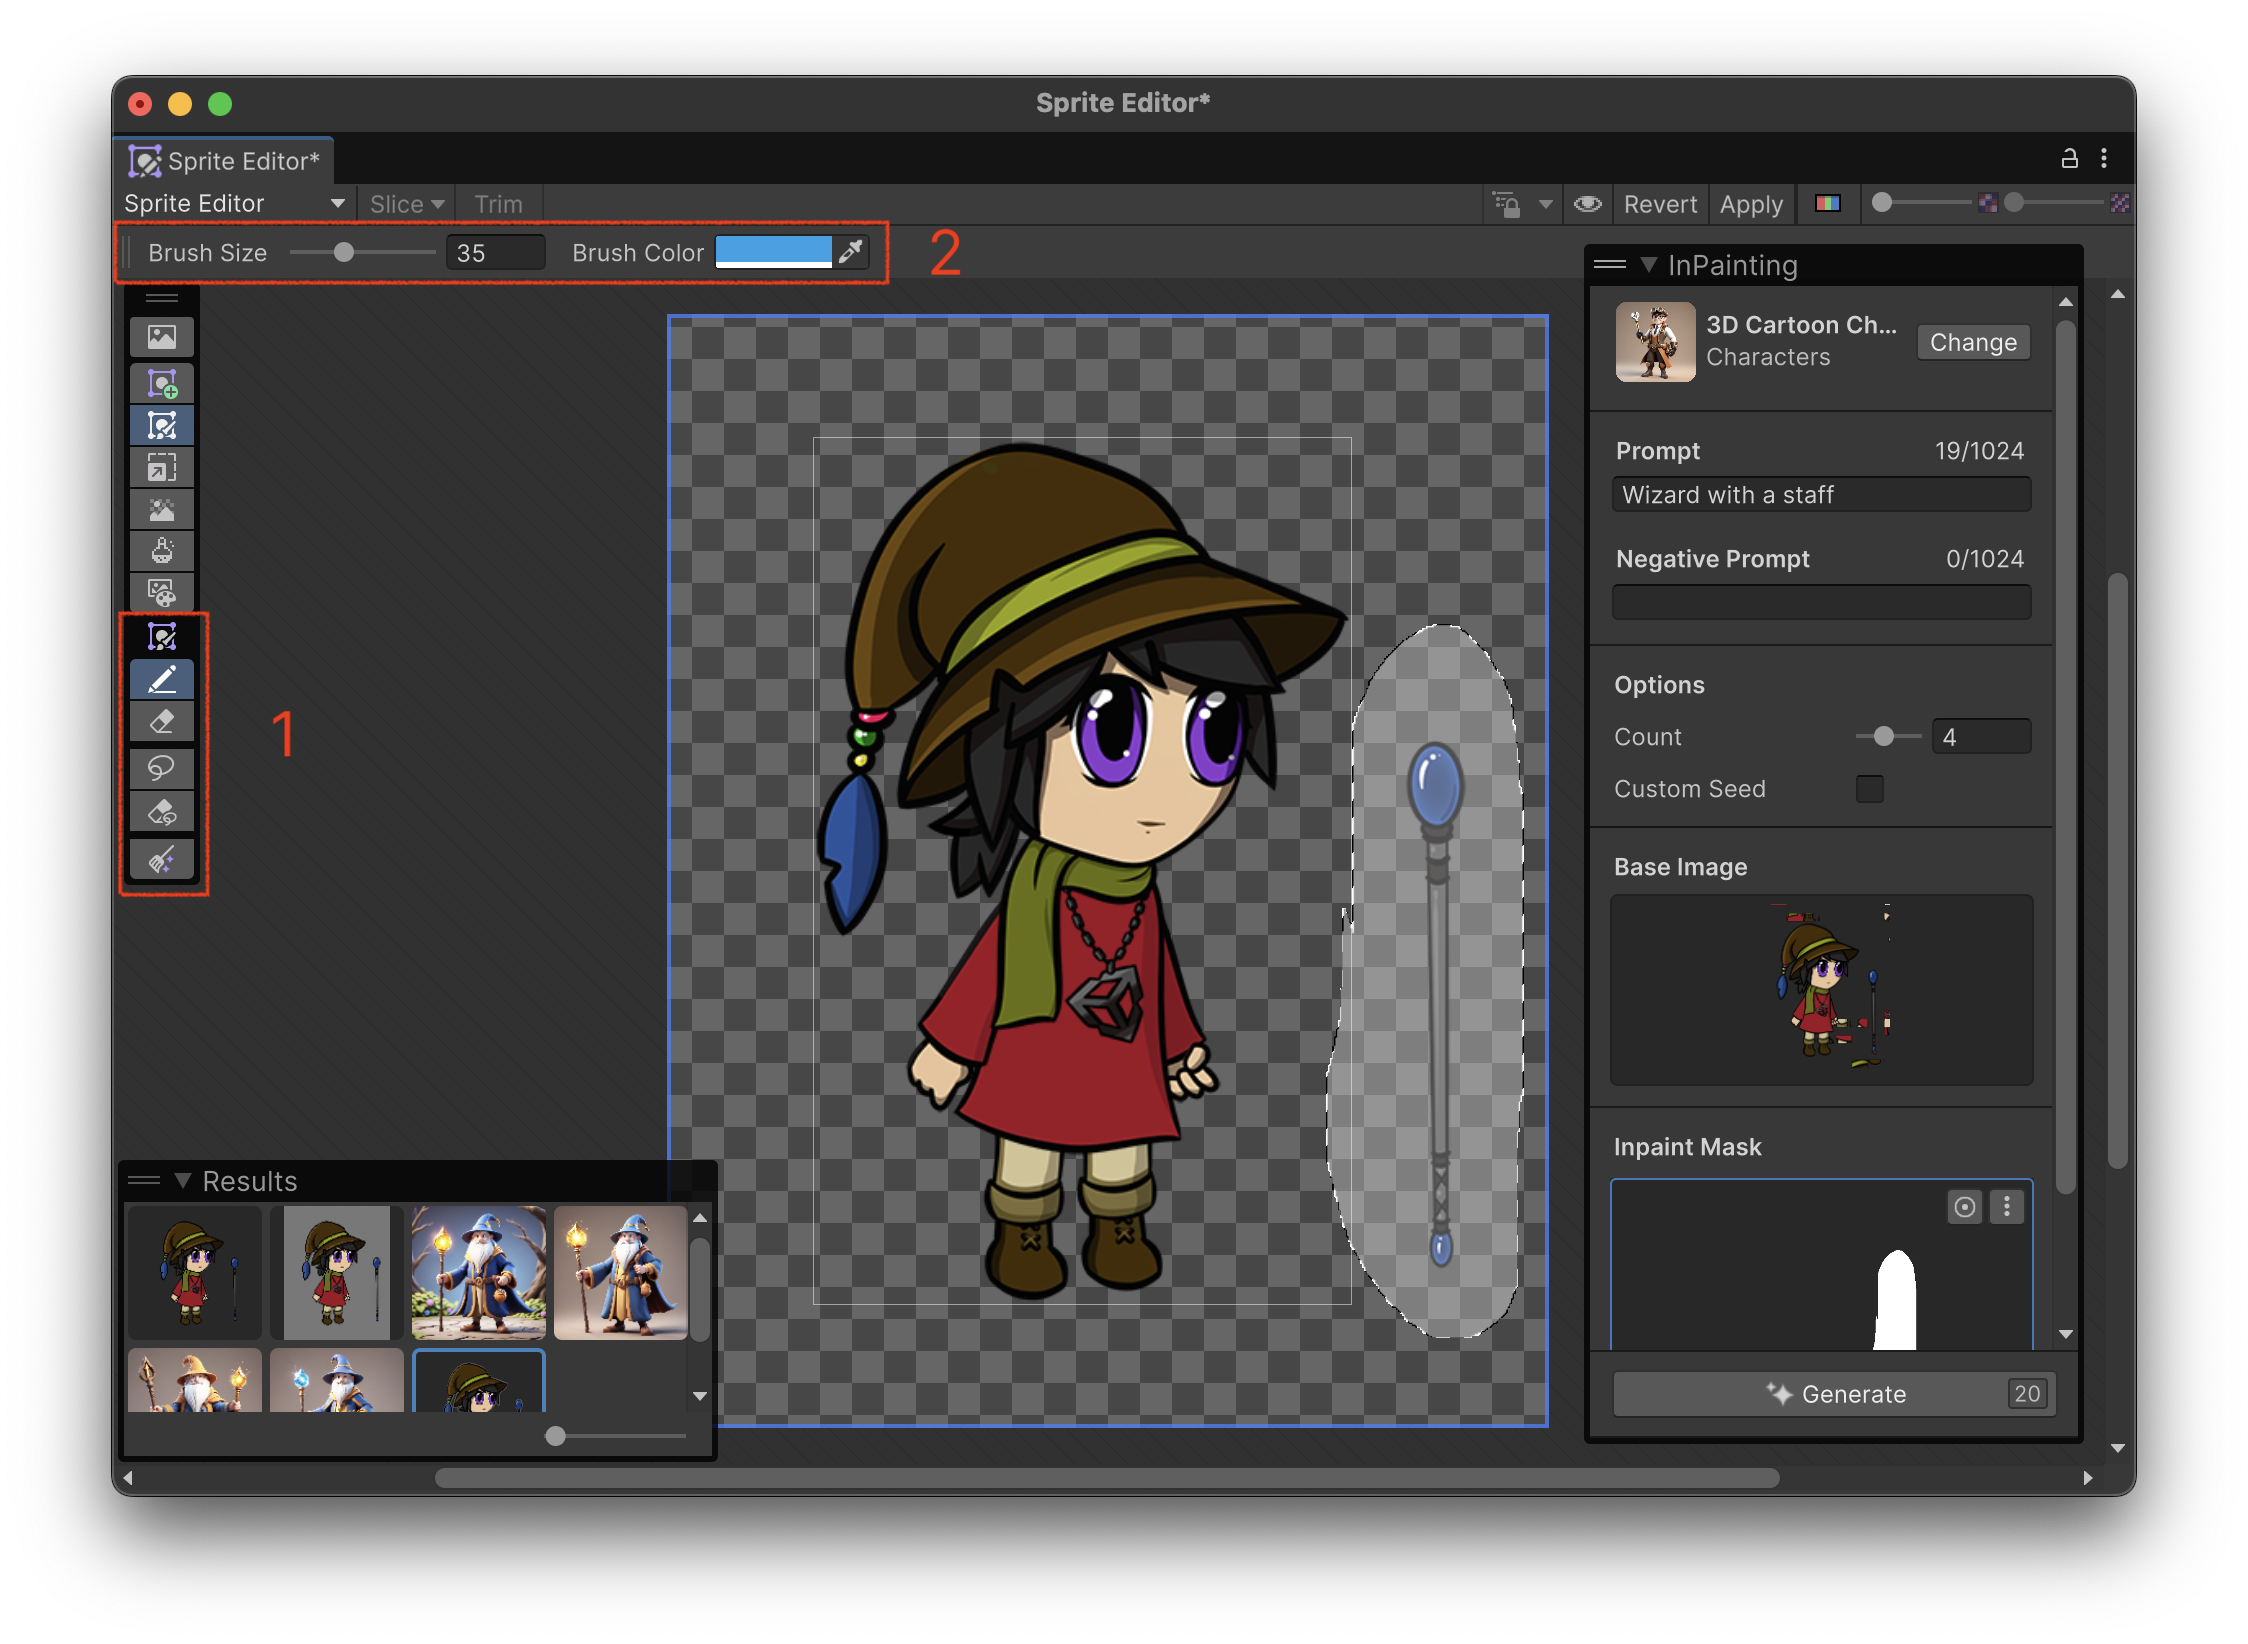This screenshot has height=1644, width=2248.
Task: Select the Pencil brush tool
Action: [163, 679]
